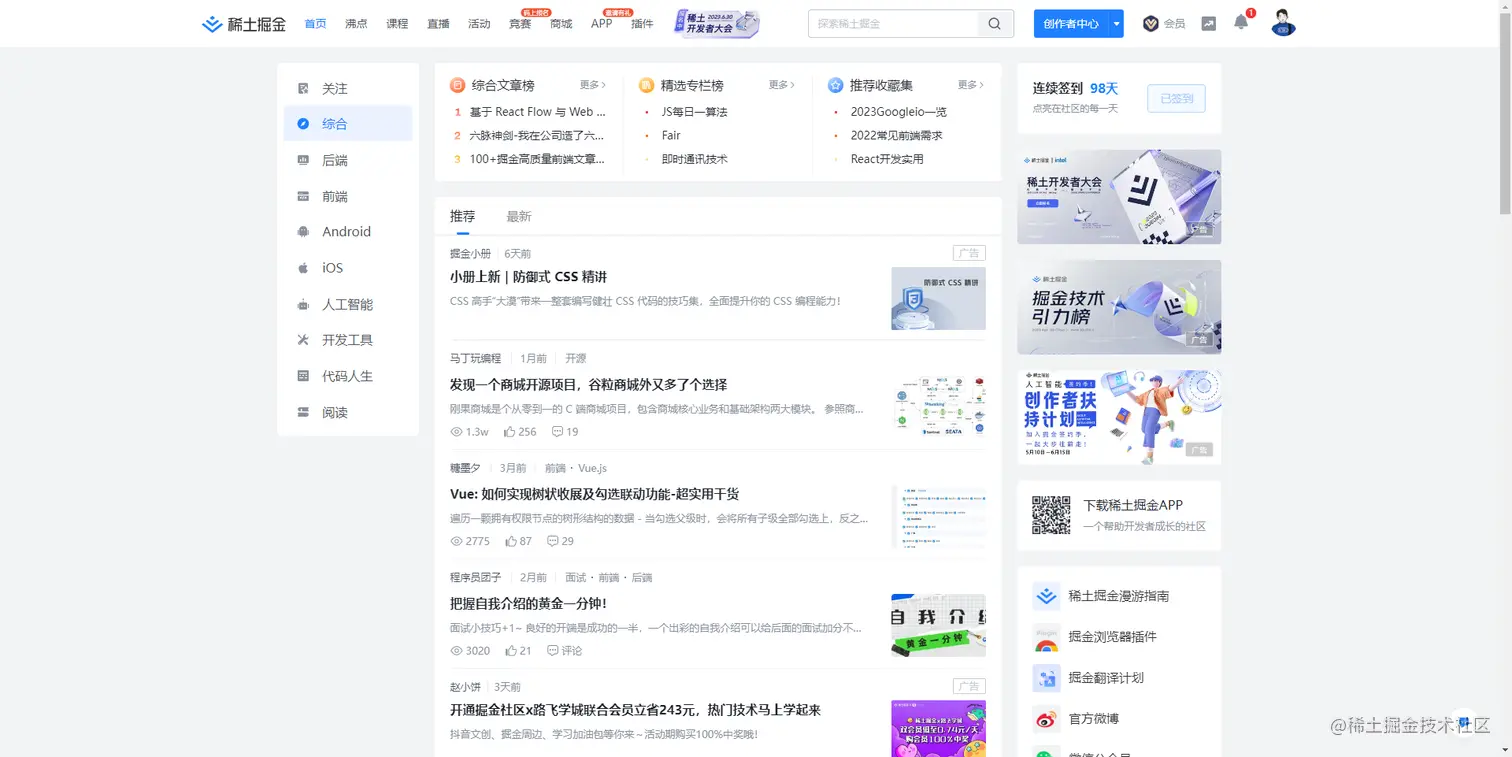Open the 即时通讯技术 column
Viewport: 1512px width, 757px height.
coord(694,159)
